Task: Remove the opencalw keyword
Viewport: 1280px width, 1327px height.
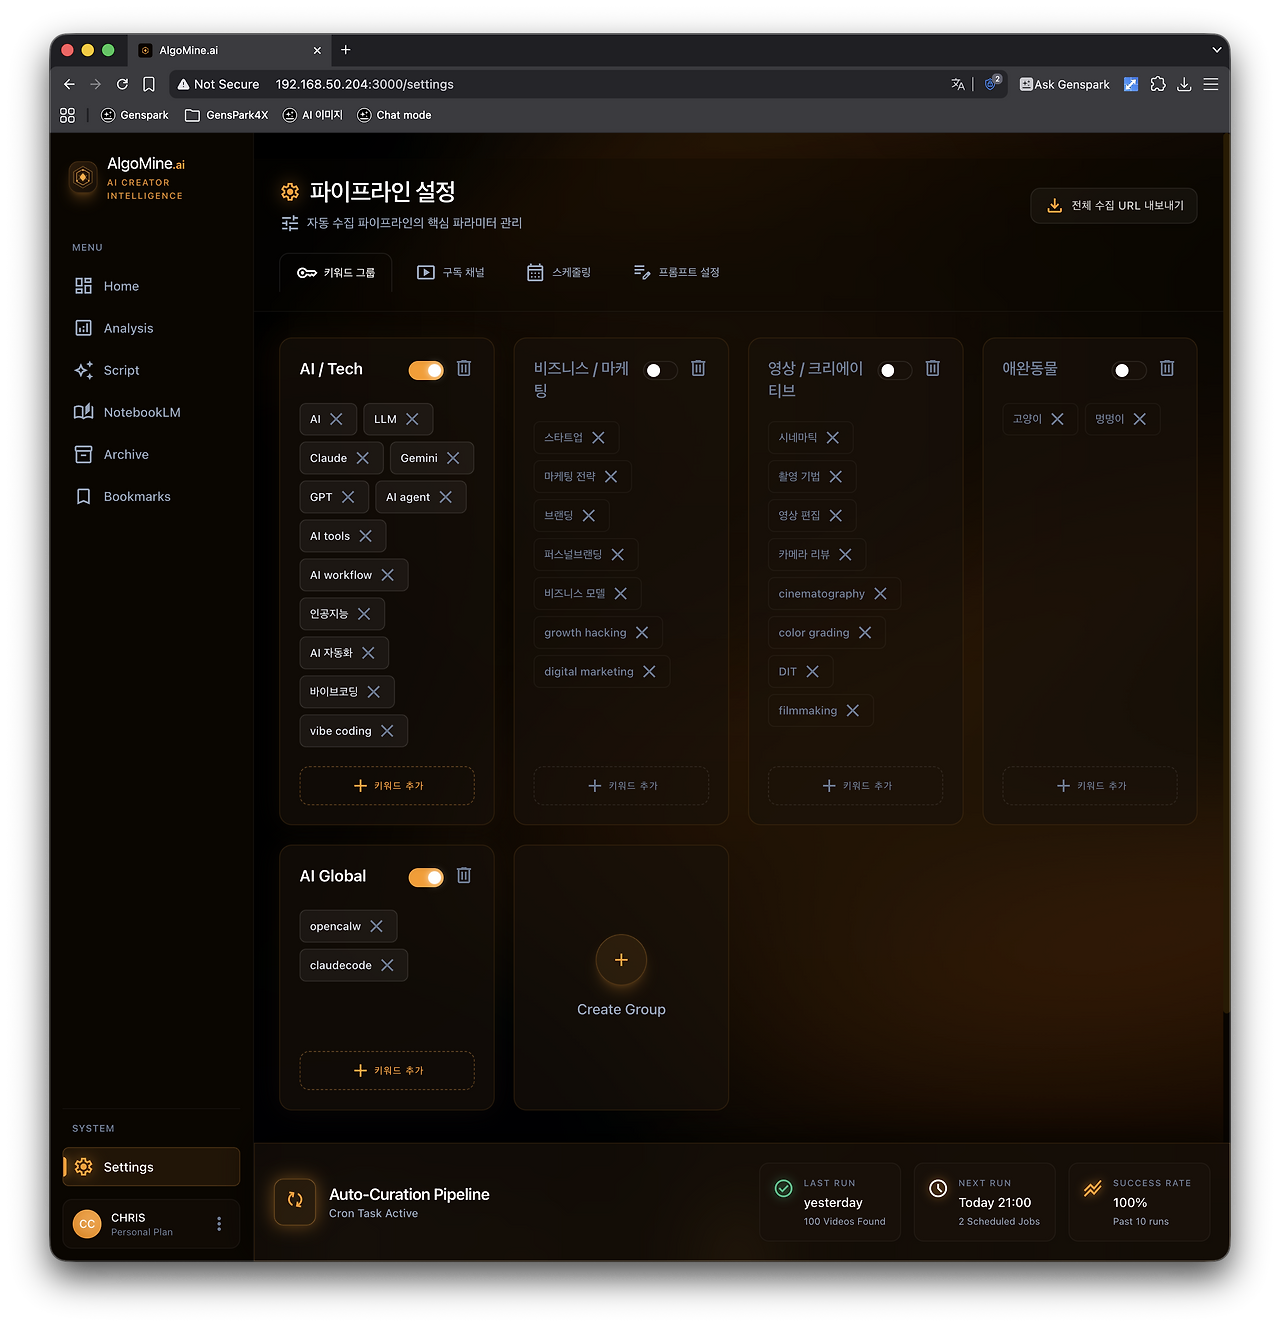Action: point(376,926)
